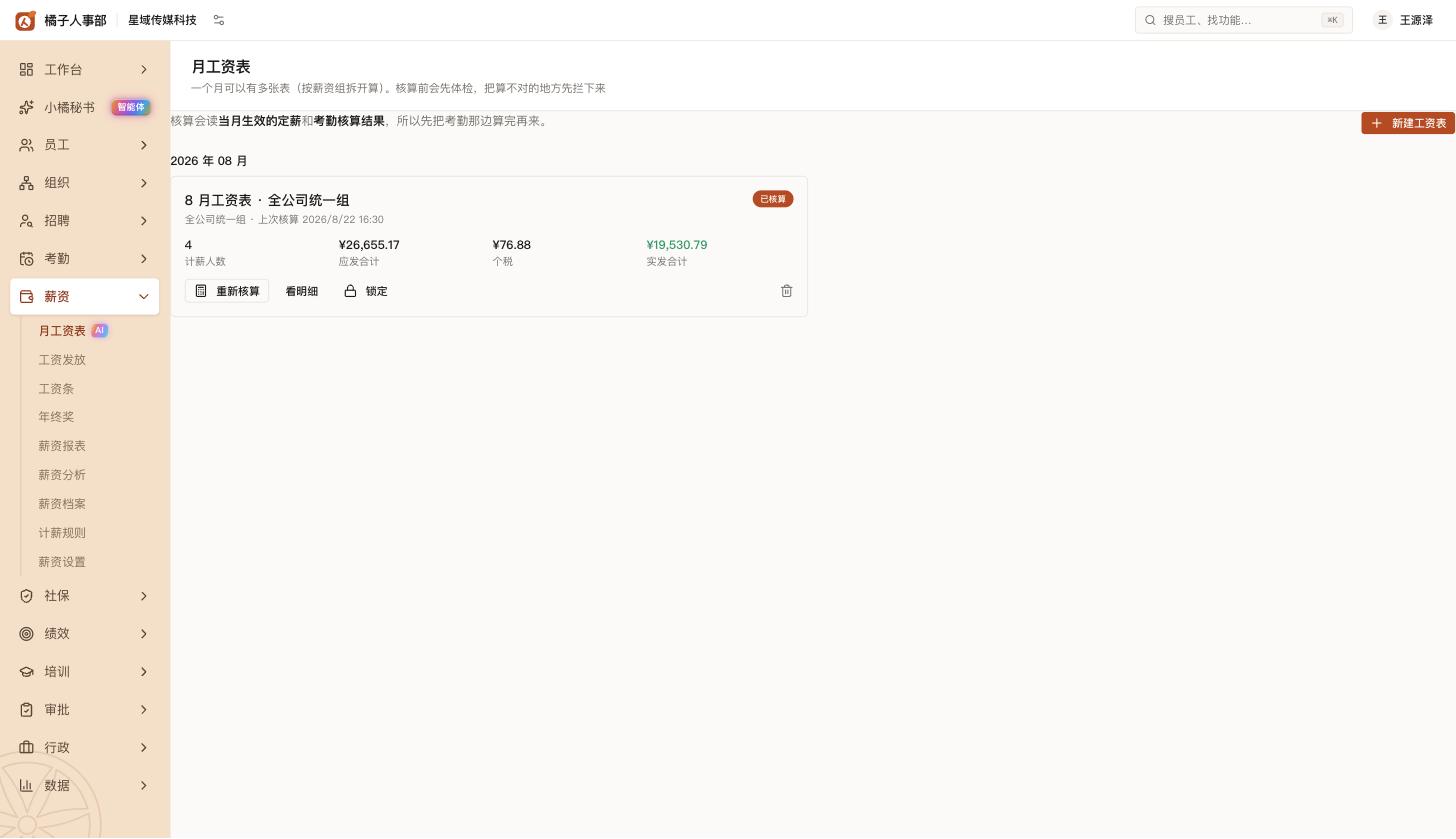Viewport: 1456px width, 839px height.
Task: Open 工资发放 in the sidebar
Action: (x=62, y=360)
